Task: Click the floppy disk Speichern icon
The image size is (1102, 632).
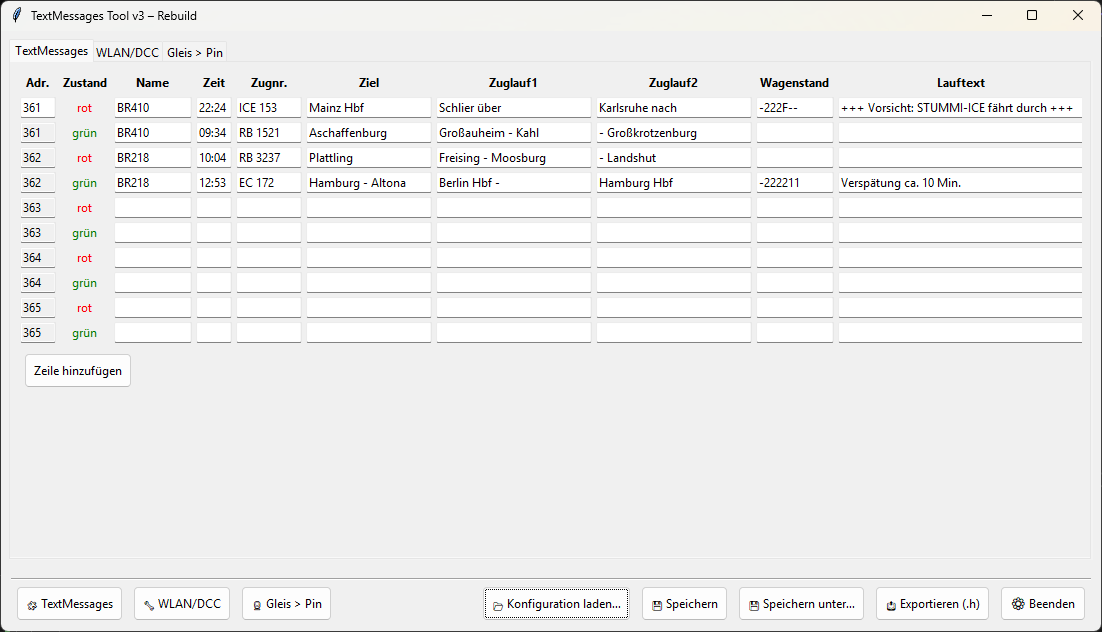Action: (656, 605)
